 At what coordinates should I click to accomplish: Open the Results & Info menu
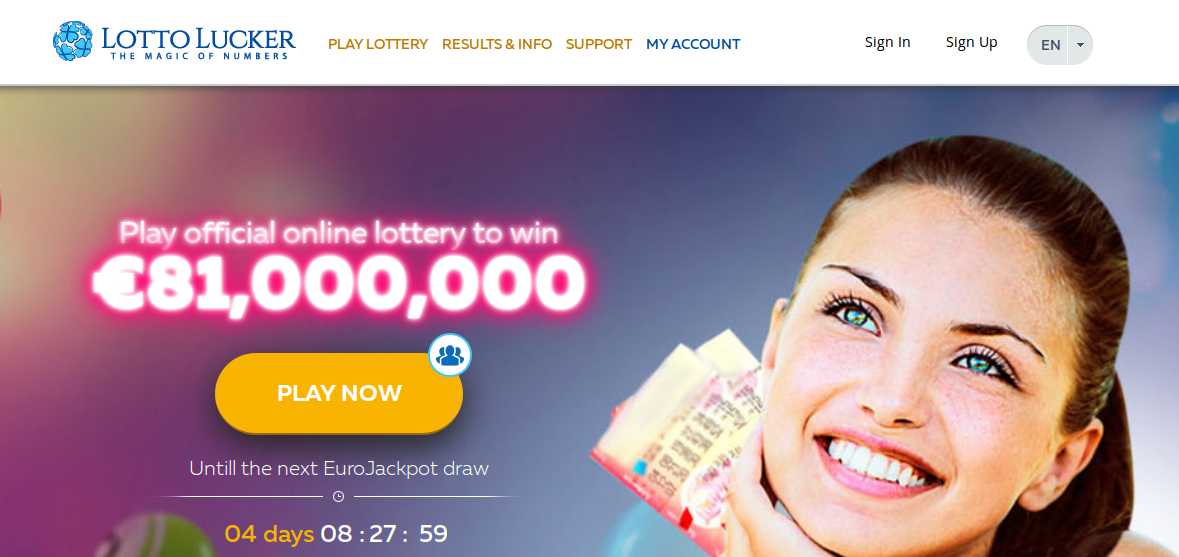pos(497,44)
